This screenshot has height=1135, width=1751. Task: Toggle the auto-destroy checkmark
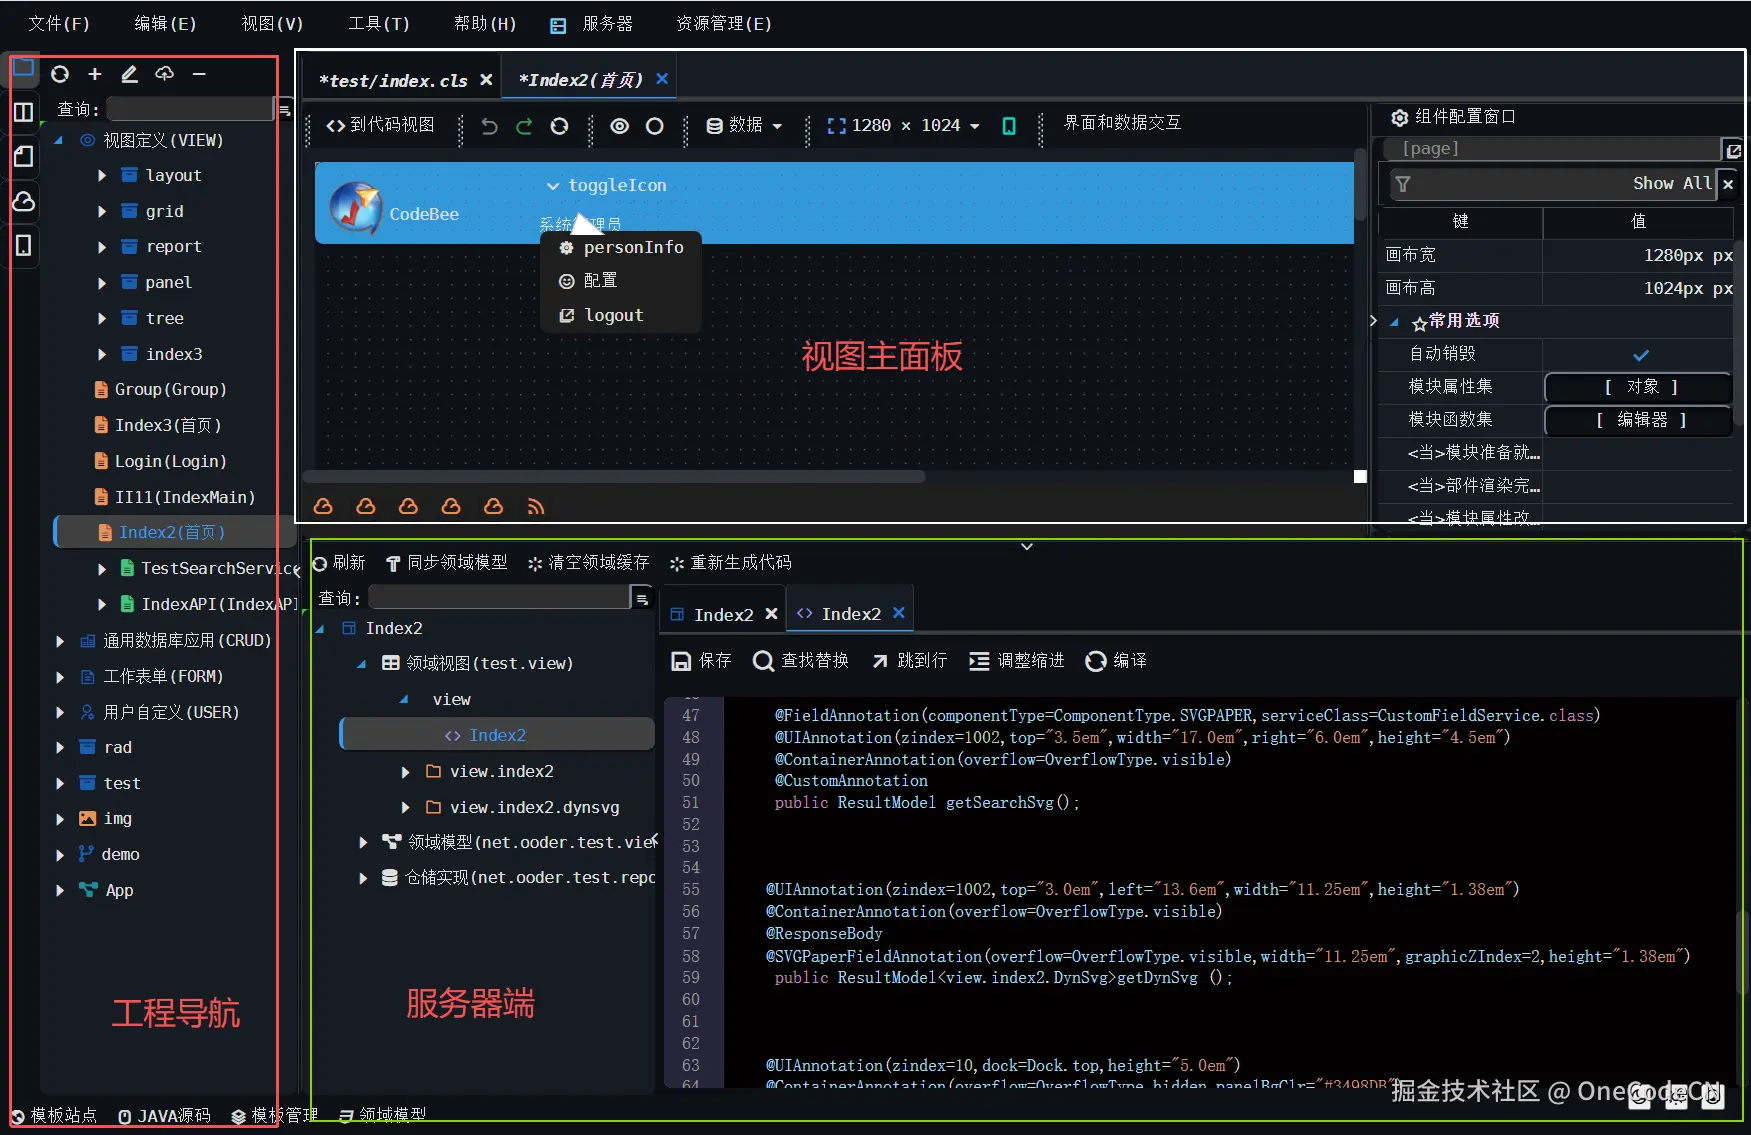tap(1641, 355)
